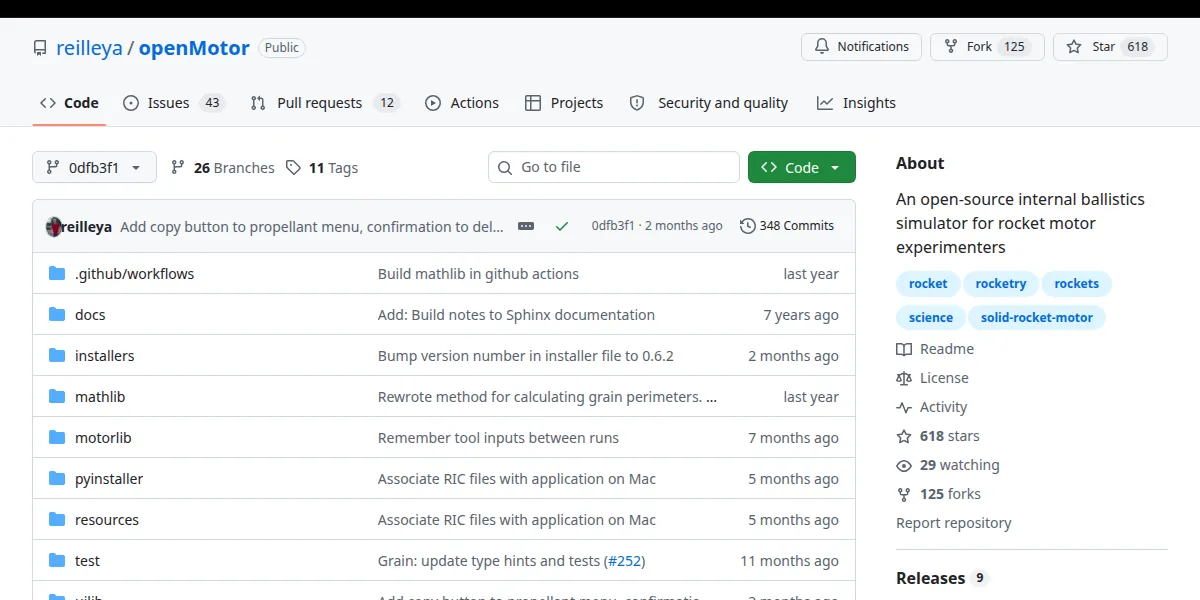Click the clock icon beside 348 Commits

tap(747, 226)
